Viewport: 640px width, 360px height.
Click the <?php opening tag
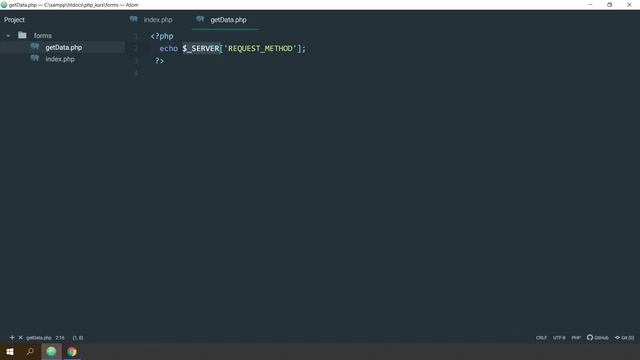162,36
